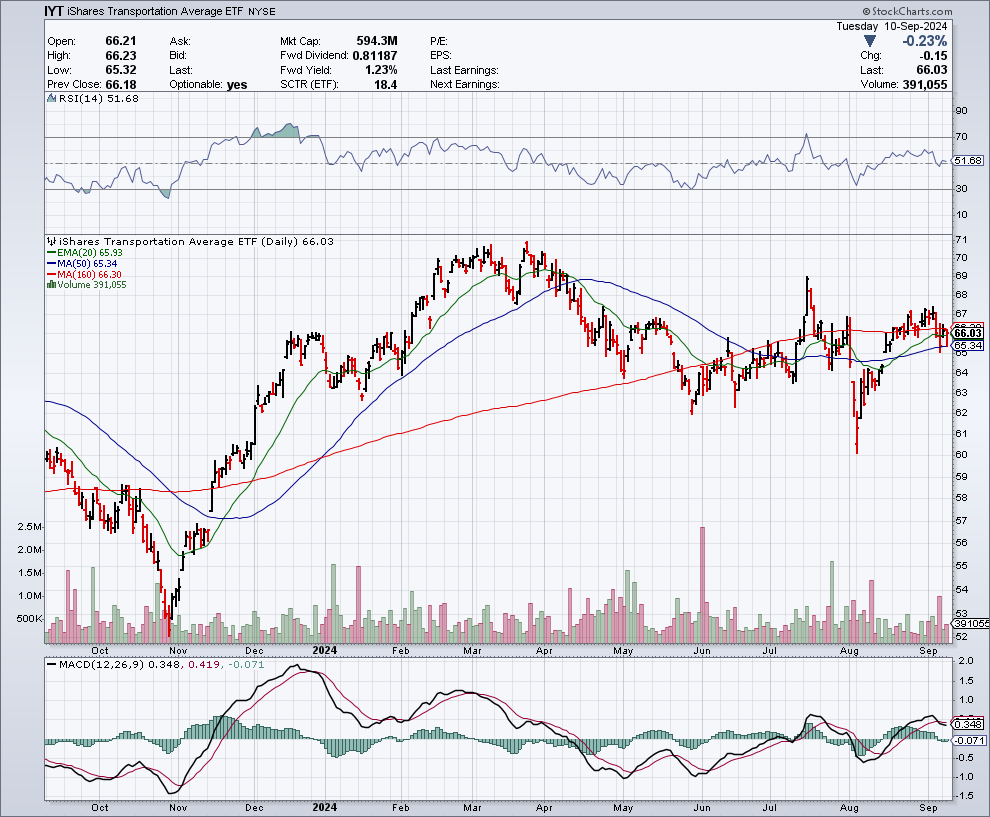The width and height of the screenshot is (990, 817).
Task: Select the IYT ticker symbol
Action: 53,11
